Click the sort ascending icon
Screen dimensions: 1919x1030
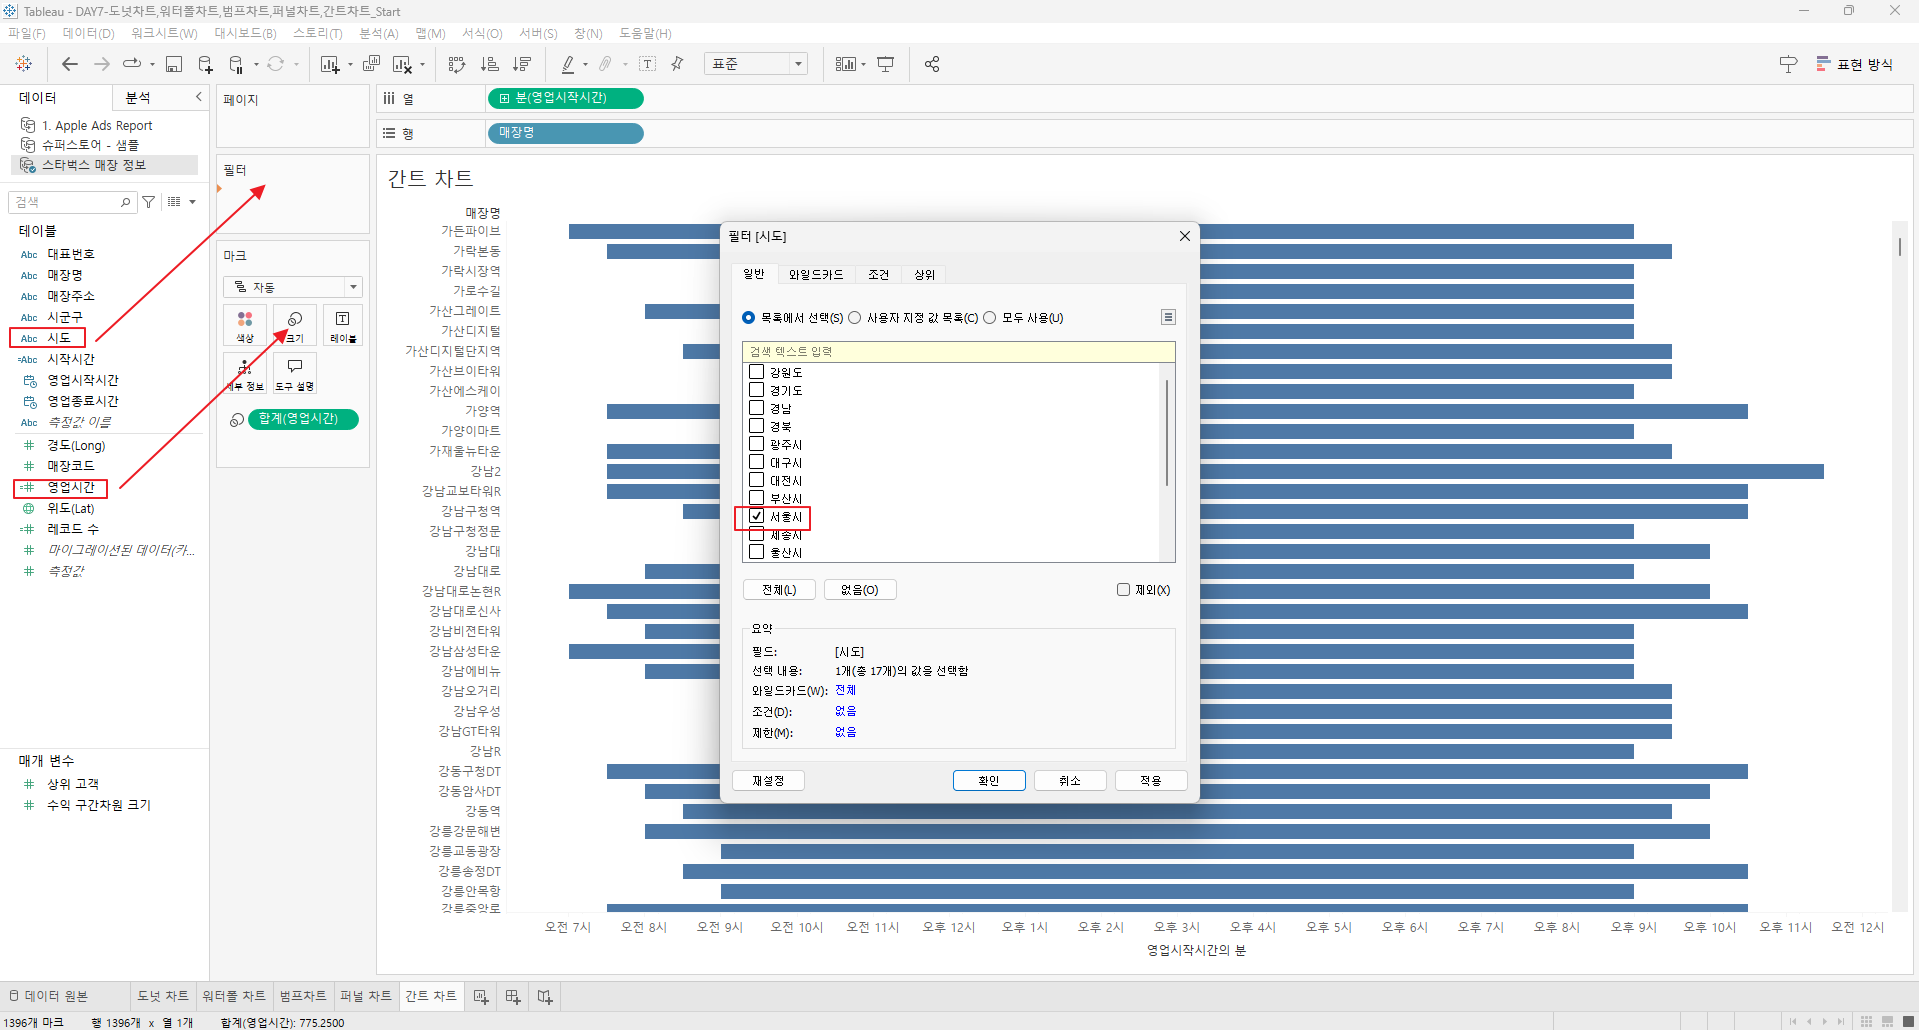click(489, 64)
